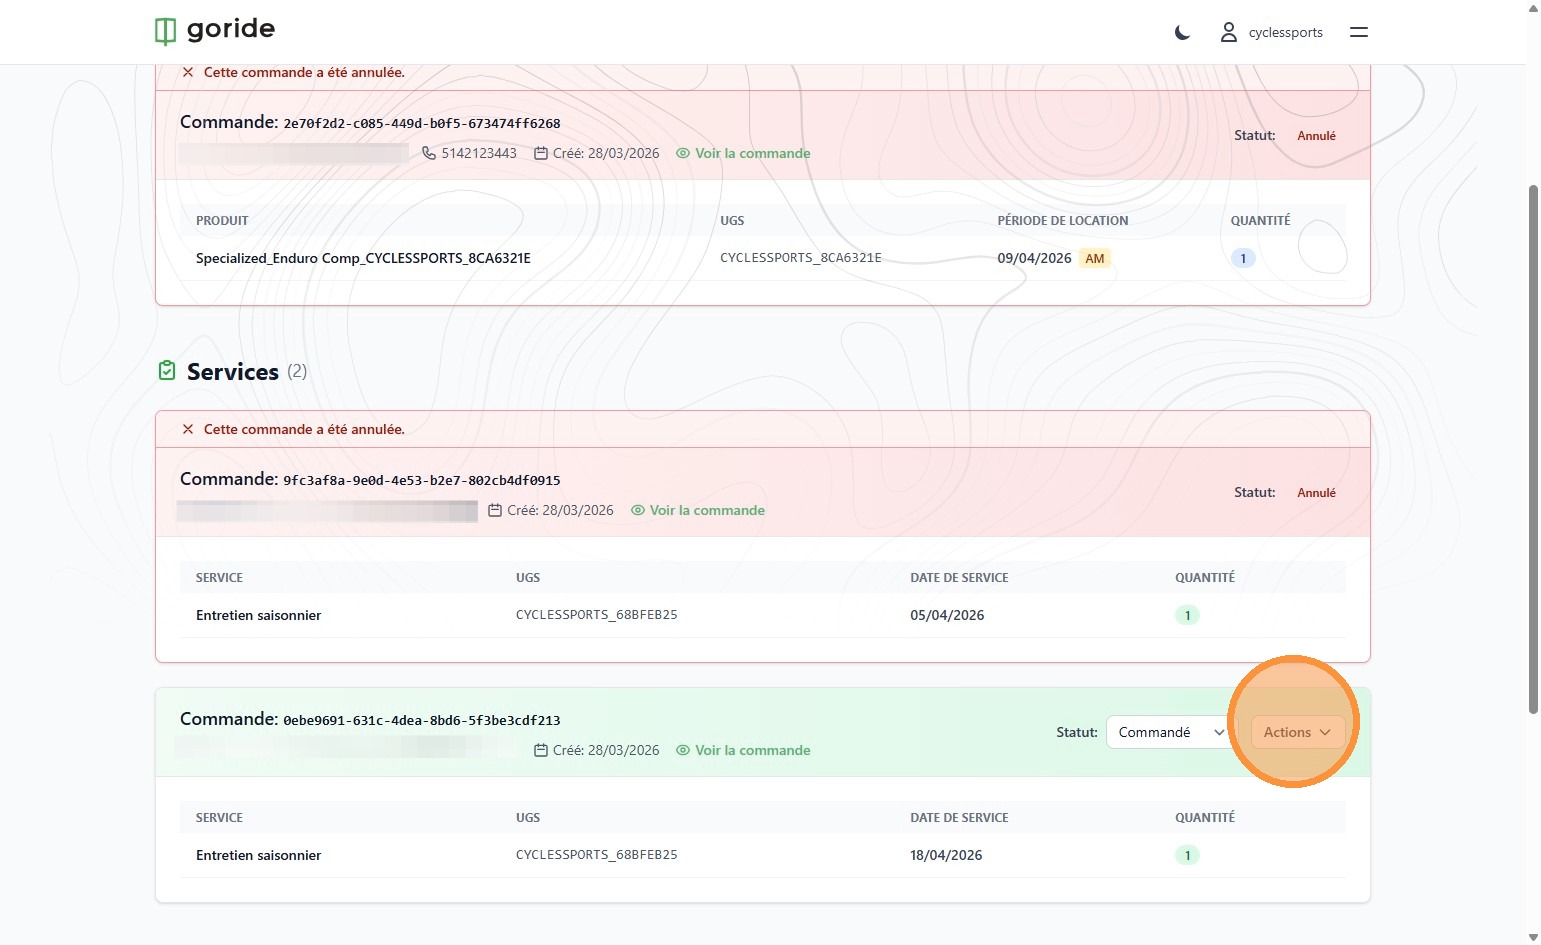This screenshot has width=1541, height=945.
Task: Click the quantity badge for 18/04/2026 service
Action: [x=1187, y=855]
